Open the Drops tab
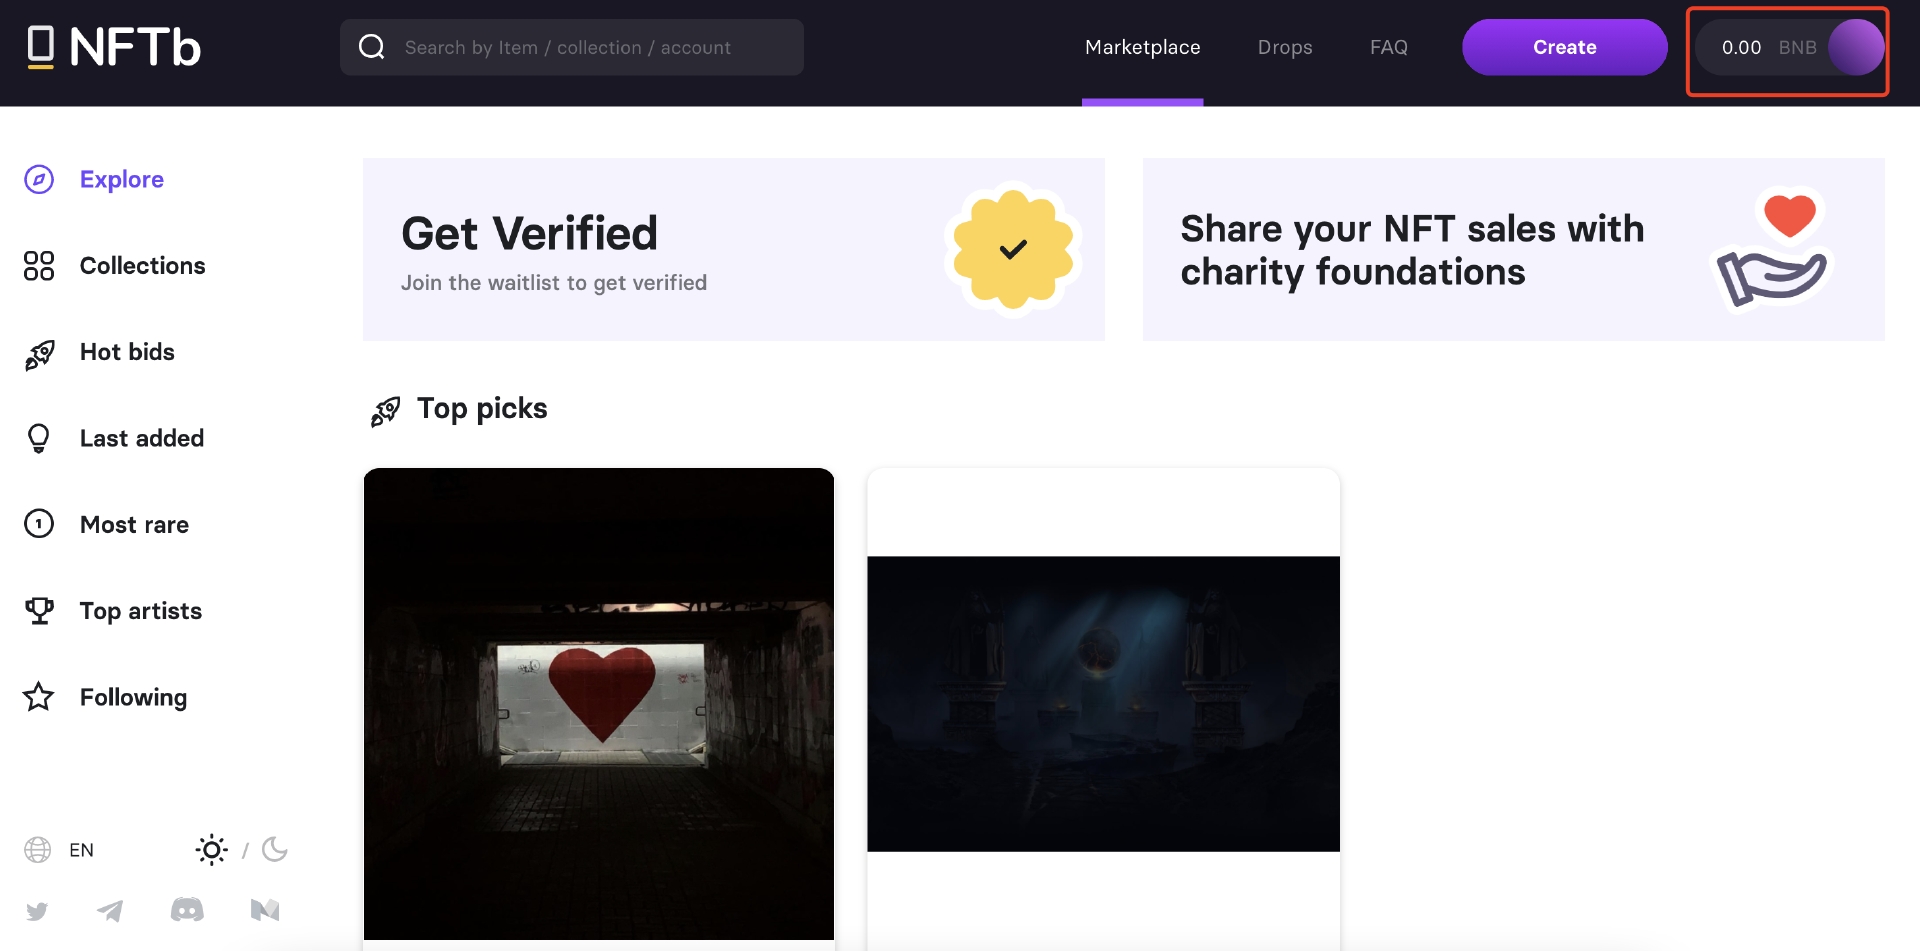1920x951 pixels. (x=1285, y=47)
